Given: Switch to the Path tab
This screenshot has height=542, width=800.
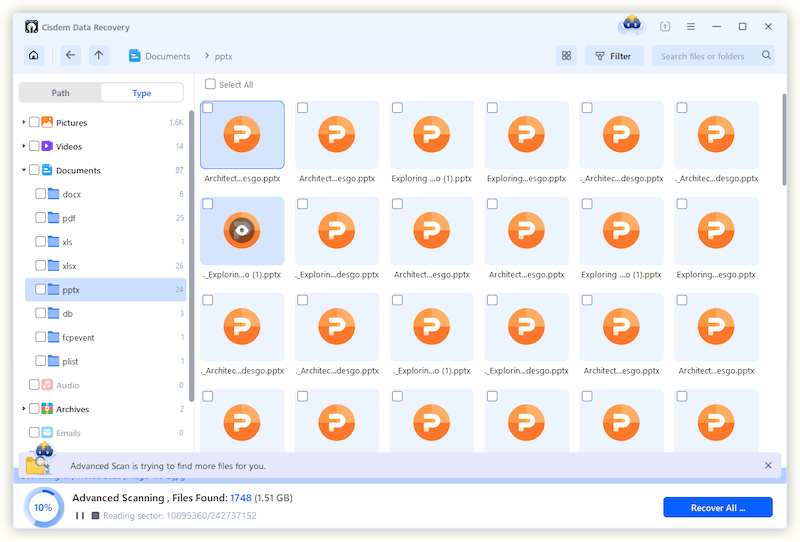Looking at the screenshot, I should (60, 93).
